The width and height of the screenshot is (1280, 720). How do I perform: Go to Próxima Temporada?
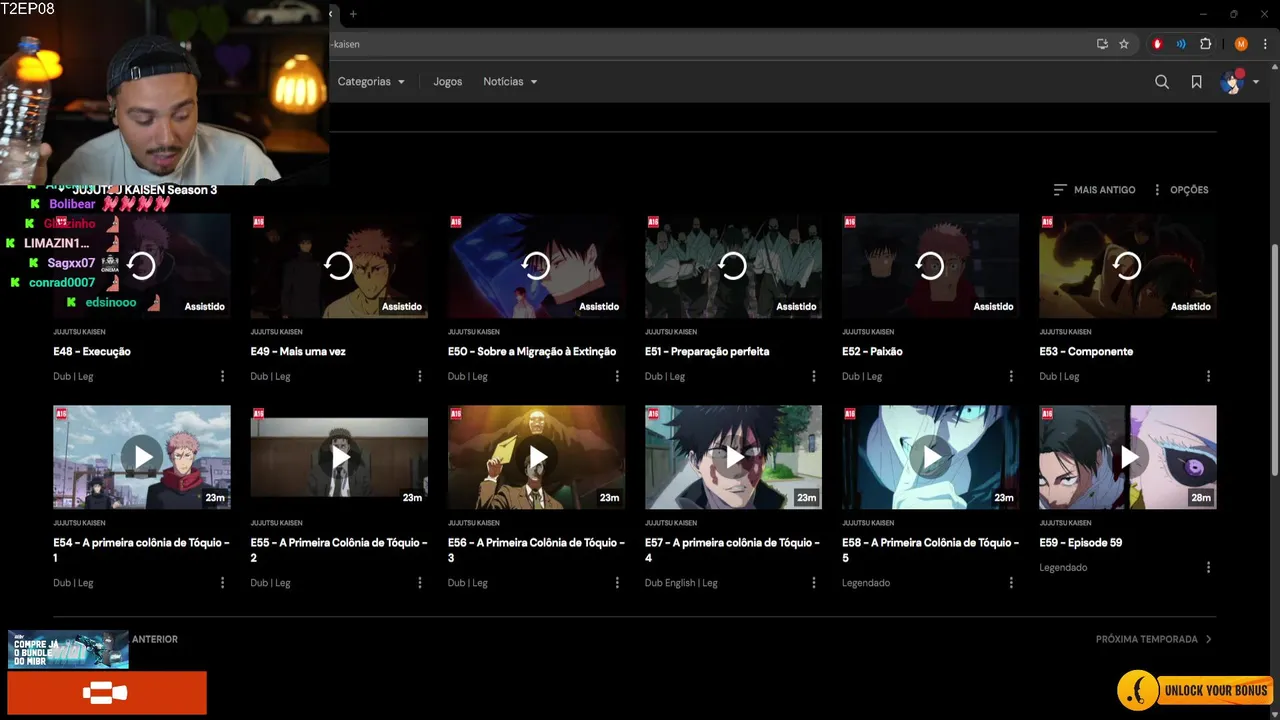(1154, 639)
